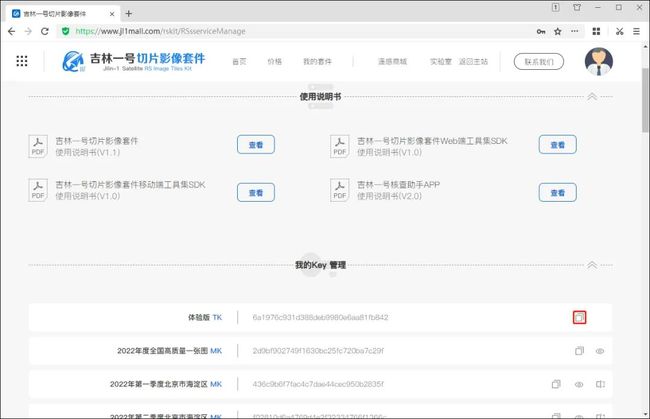Viewport: 650px width, 419px height.
Task: Go to 首页 in navigation
Action: [239, 61]
